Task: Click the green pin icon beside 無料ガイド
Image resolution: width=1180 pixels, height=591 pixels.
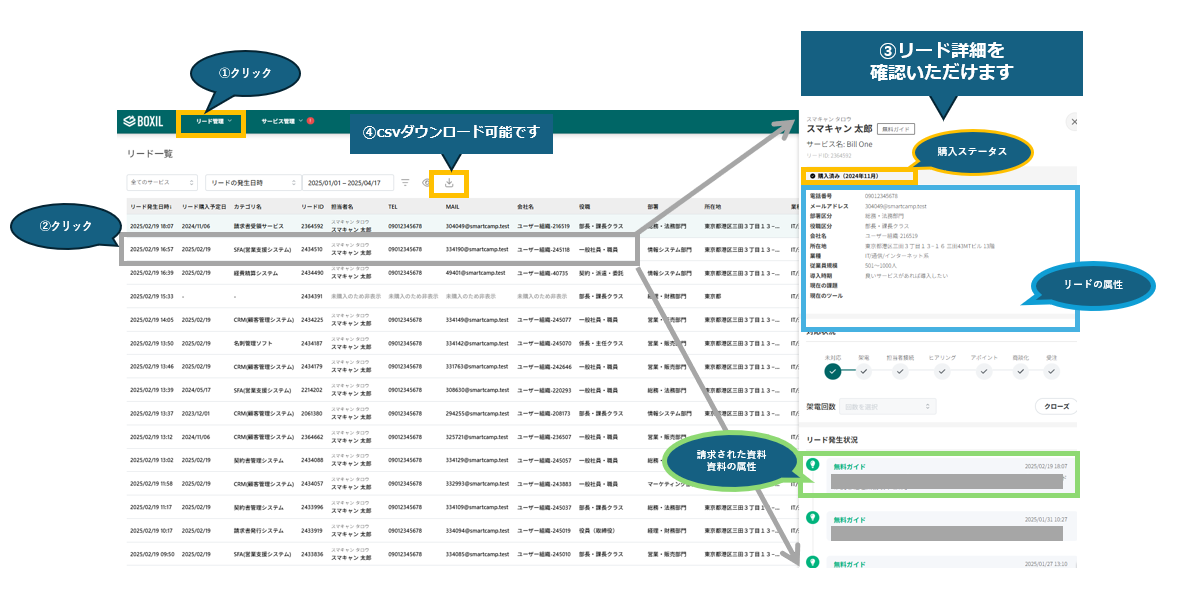Action: [812, 466]
